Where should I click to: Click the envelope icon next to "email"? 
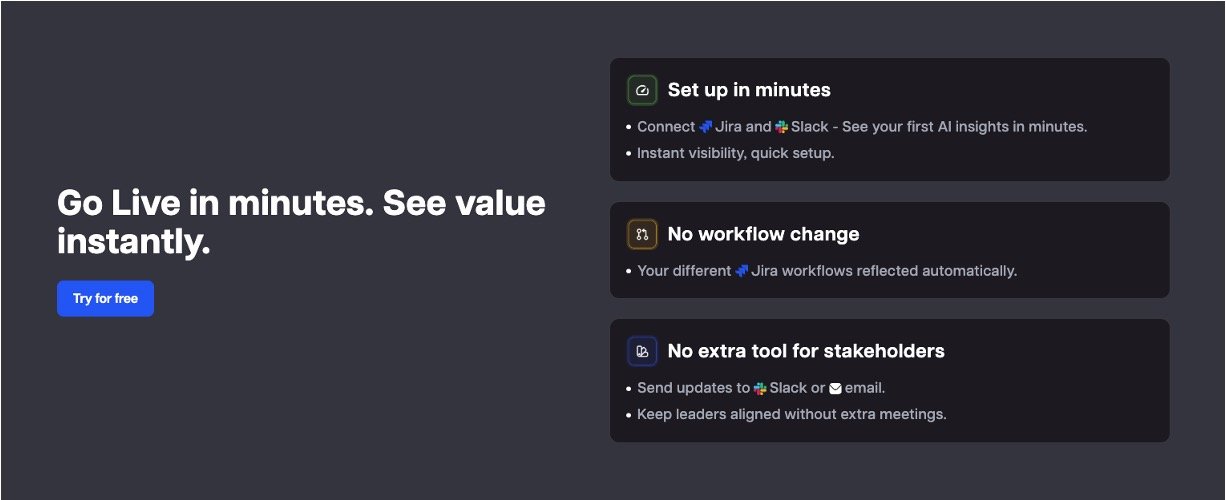click(x=836, y=388)
